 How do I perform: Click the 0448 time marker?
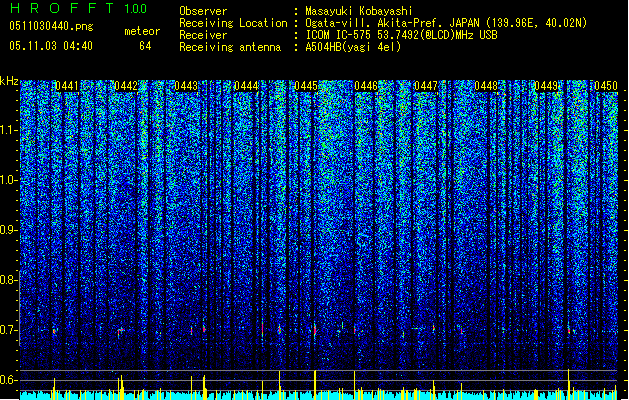pos(486,86)
